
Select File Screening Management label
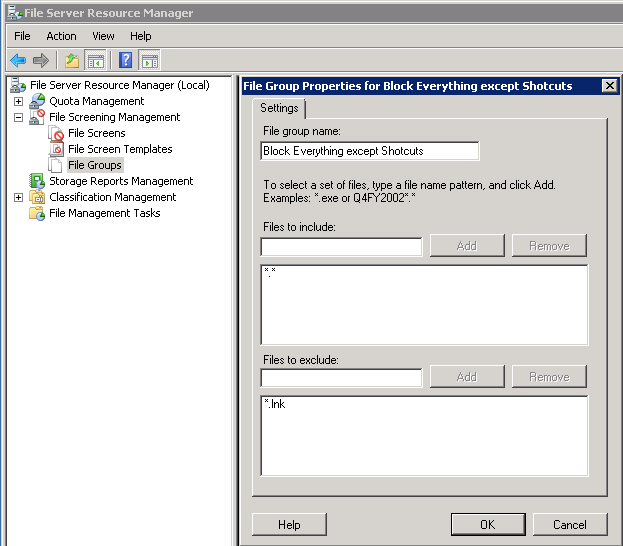click(x=114, y=117)
